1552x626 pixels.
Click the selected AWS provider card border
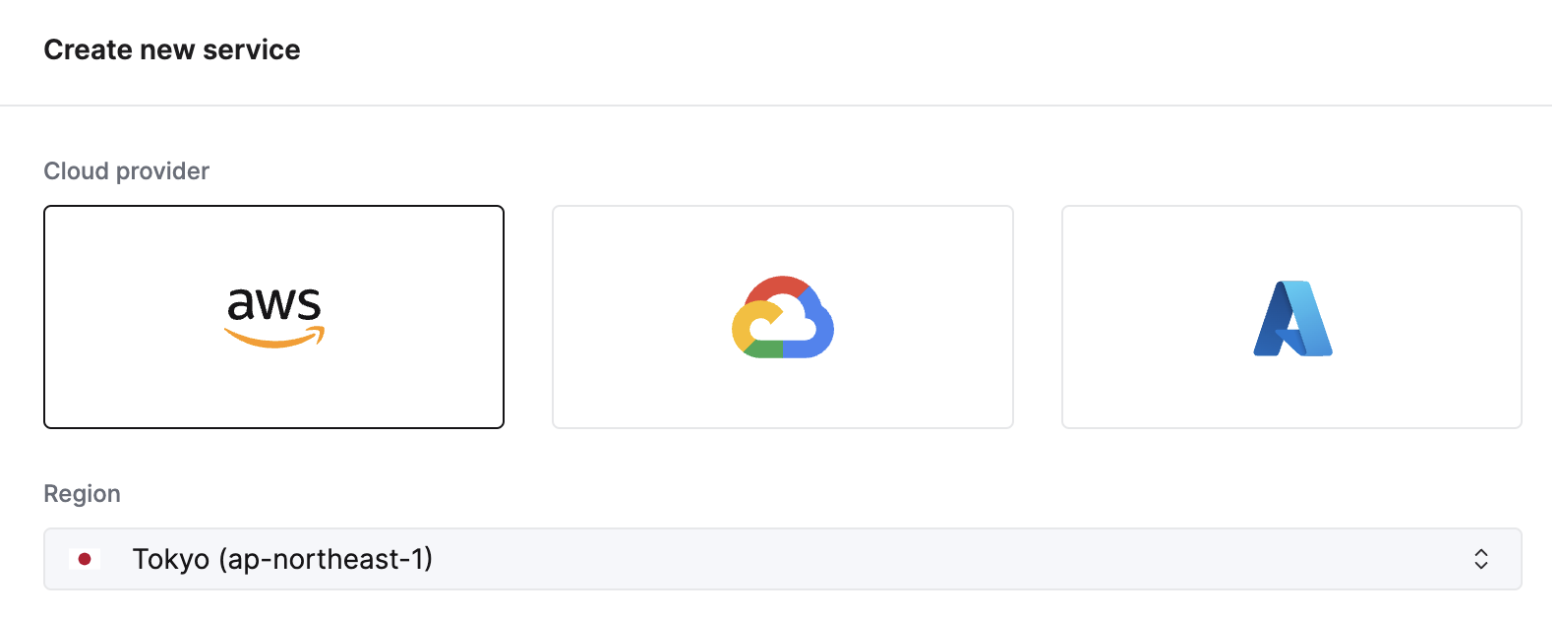pyautogui.click(x=274, y=208)
